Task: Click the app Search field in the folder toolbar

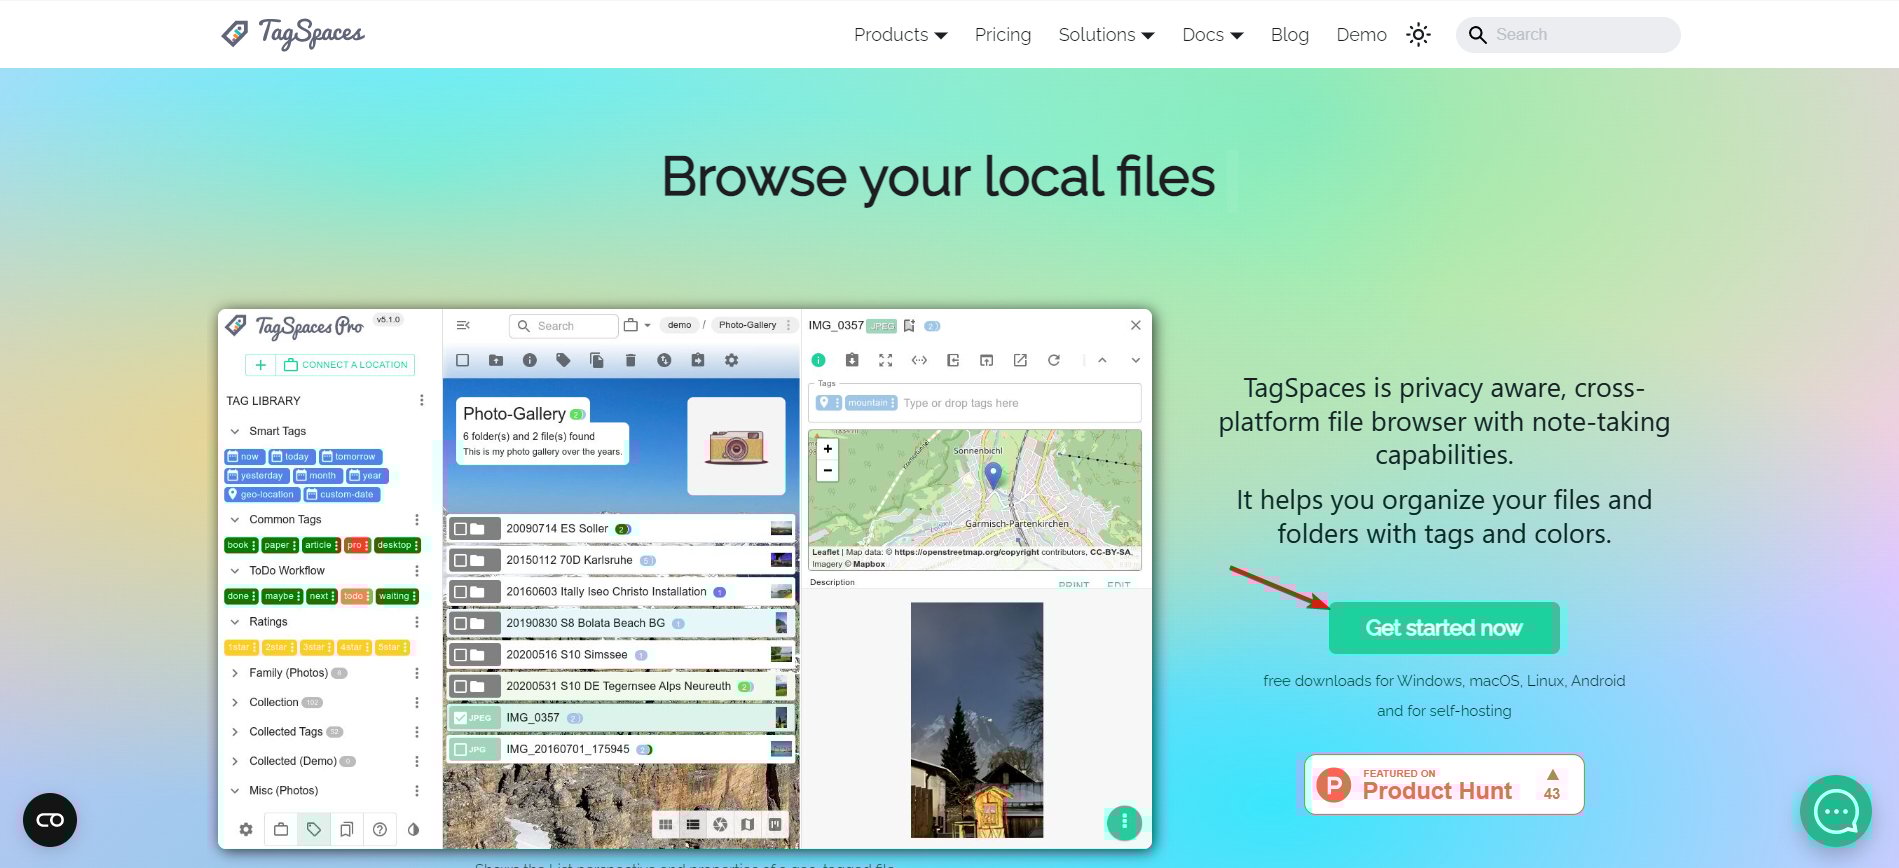Action: 563,326
